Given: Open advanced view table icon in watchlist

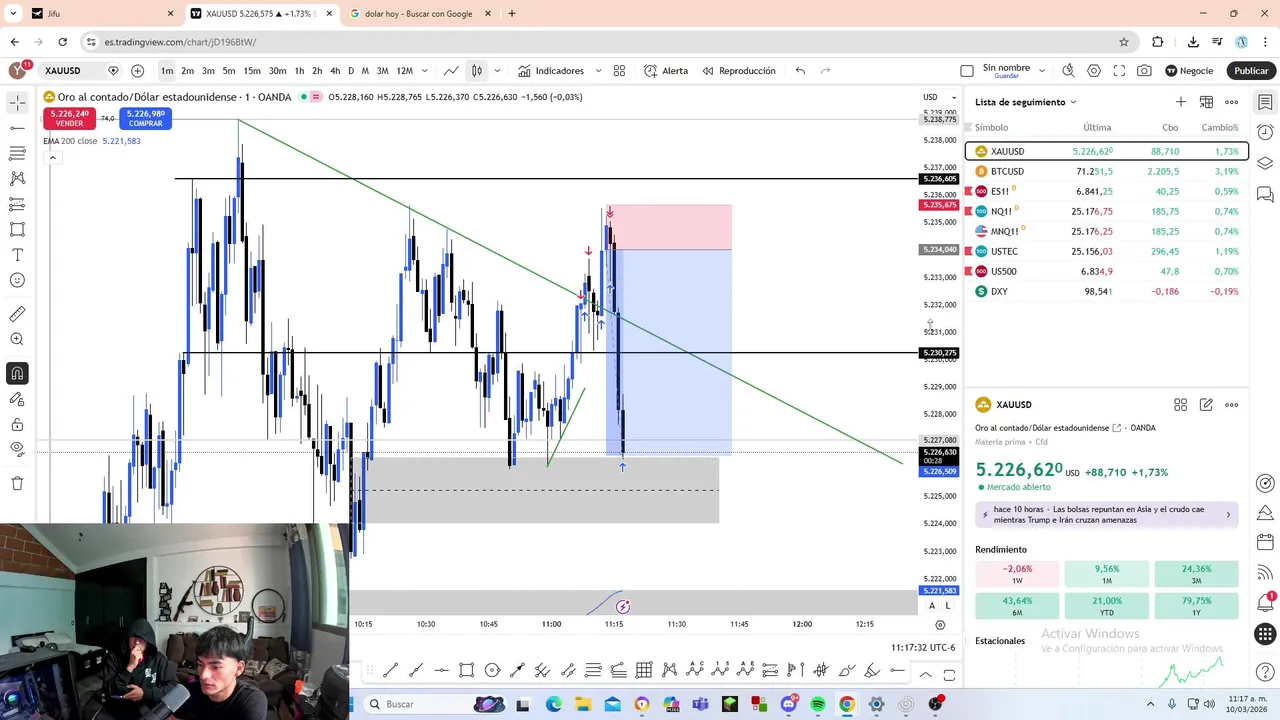Looking at the screenshot, I should [x=1206, y=102].
